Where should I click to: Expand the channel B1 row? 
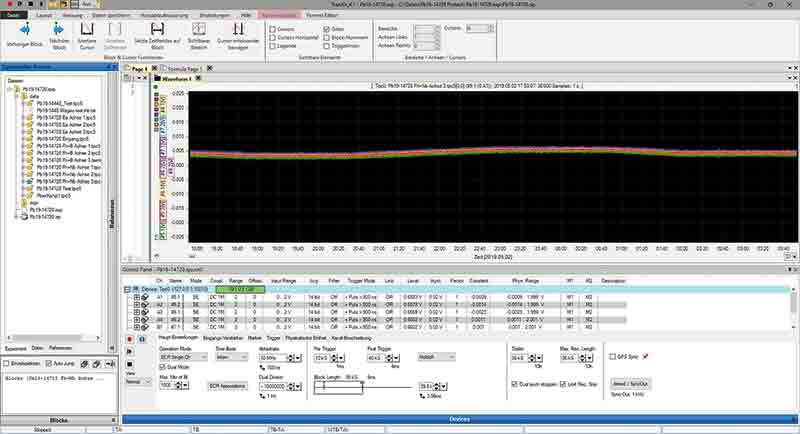(x=137, y=327)
